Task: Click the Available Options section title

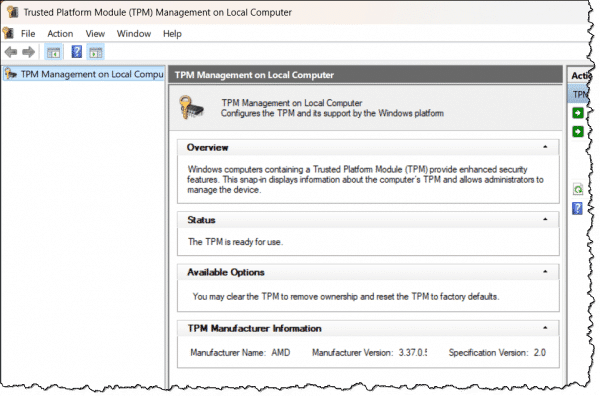Action: click(226, 272)
